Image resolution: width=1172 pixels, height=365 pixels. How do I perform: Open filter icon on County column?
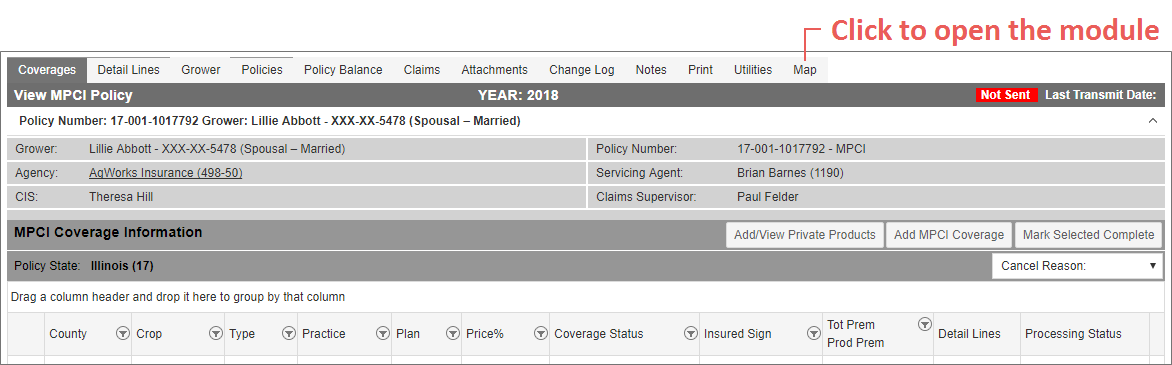[x=123, y=334]
